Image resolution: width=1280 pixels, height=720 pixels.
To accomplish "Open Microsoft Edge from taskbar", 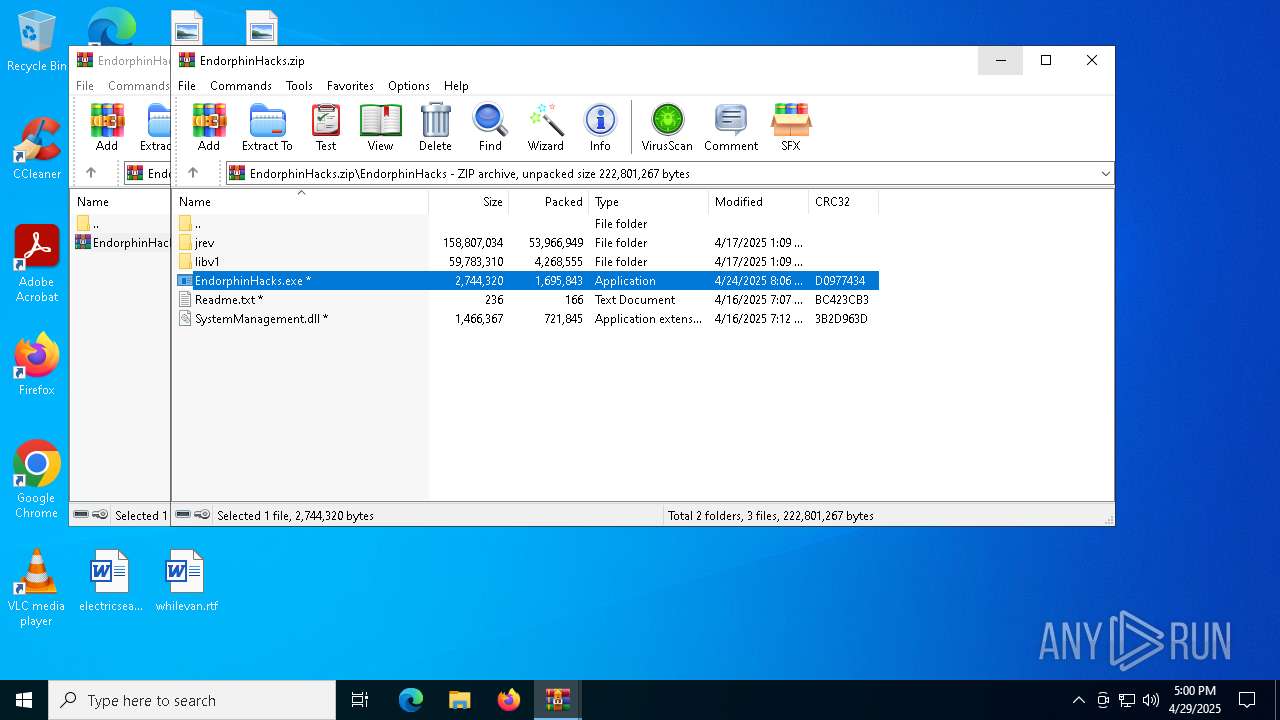I will point(411,700).
